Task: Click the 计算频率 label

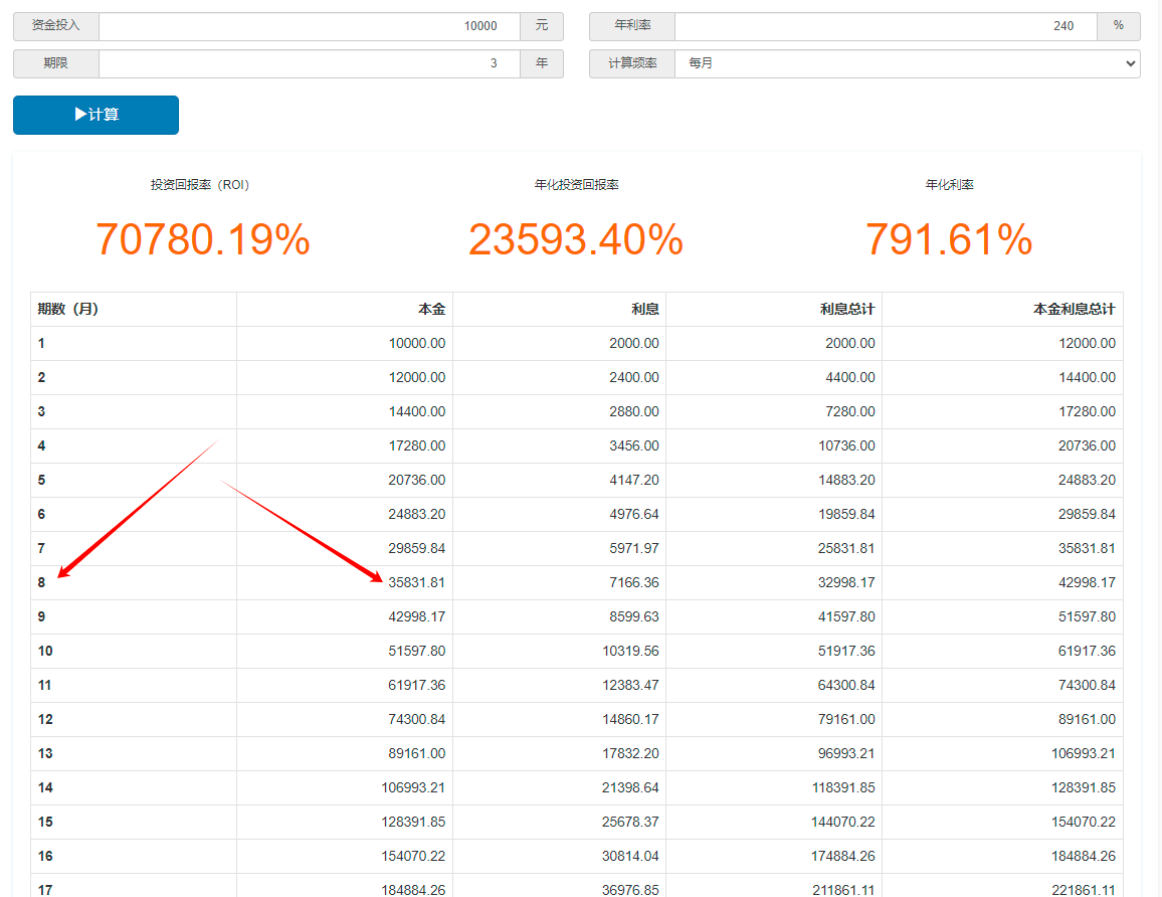Action: coord(632,63)
